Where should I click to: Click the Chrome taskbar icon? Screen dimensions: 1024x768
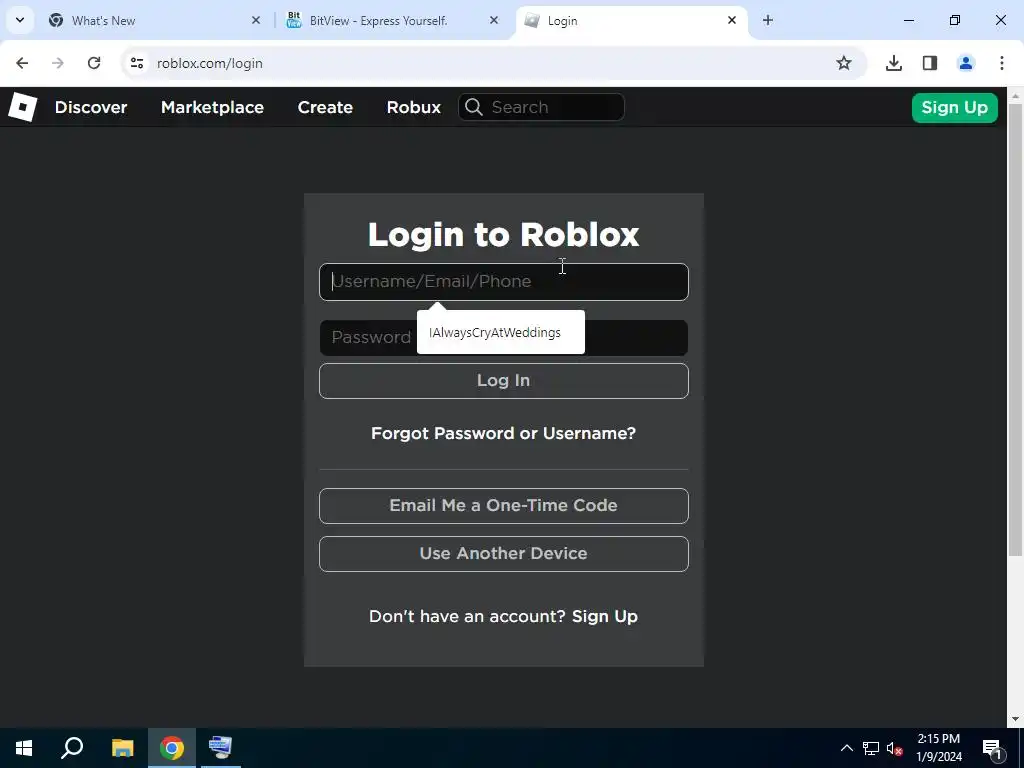click(172, 748)
